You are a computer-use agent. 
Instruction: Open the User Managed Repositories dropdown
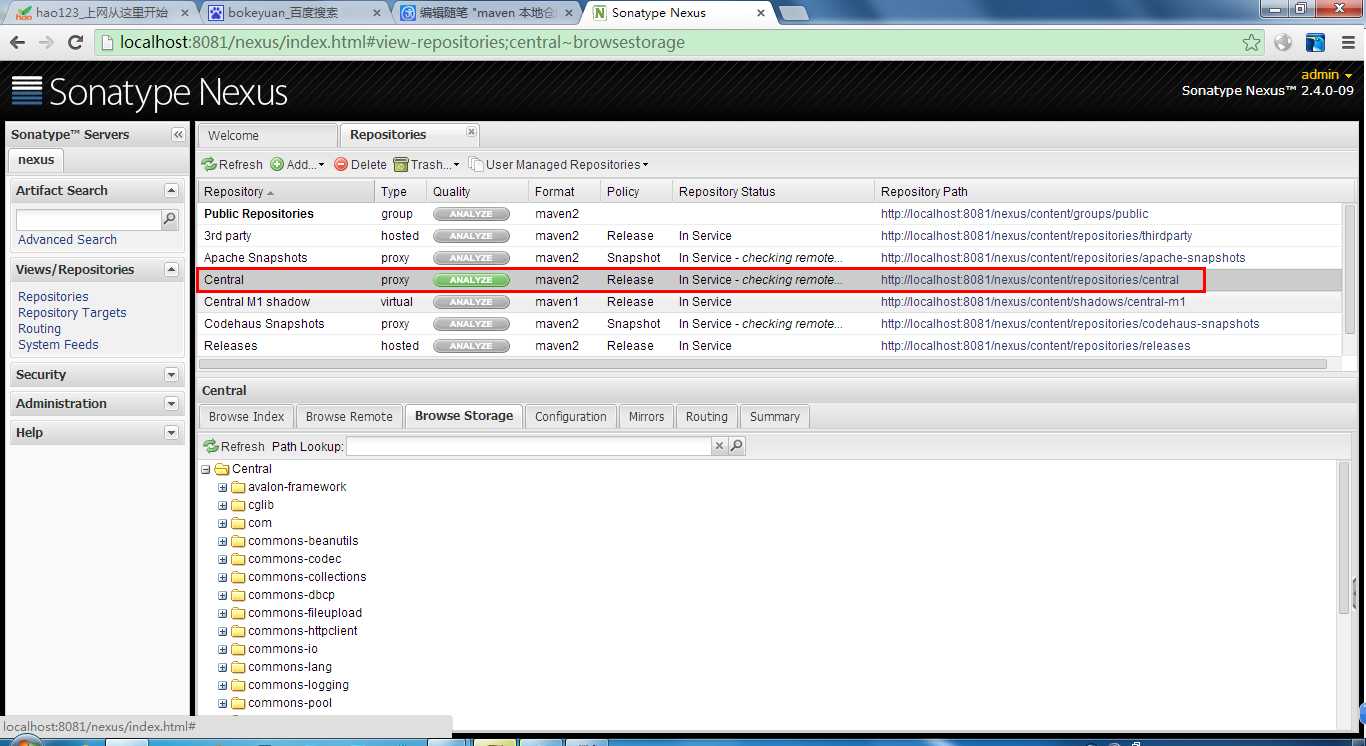(559, 165)
